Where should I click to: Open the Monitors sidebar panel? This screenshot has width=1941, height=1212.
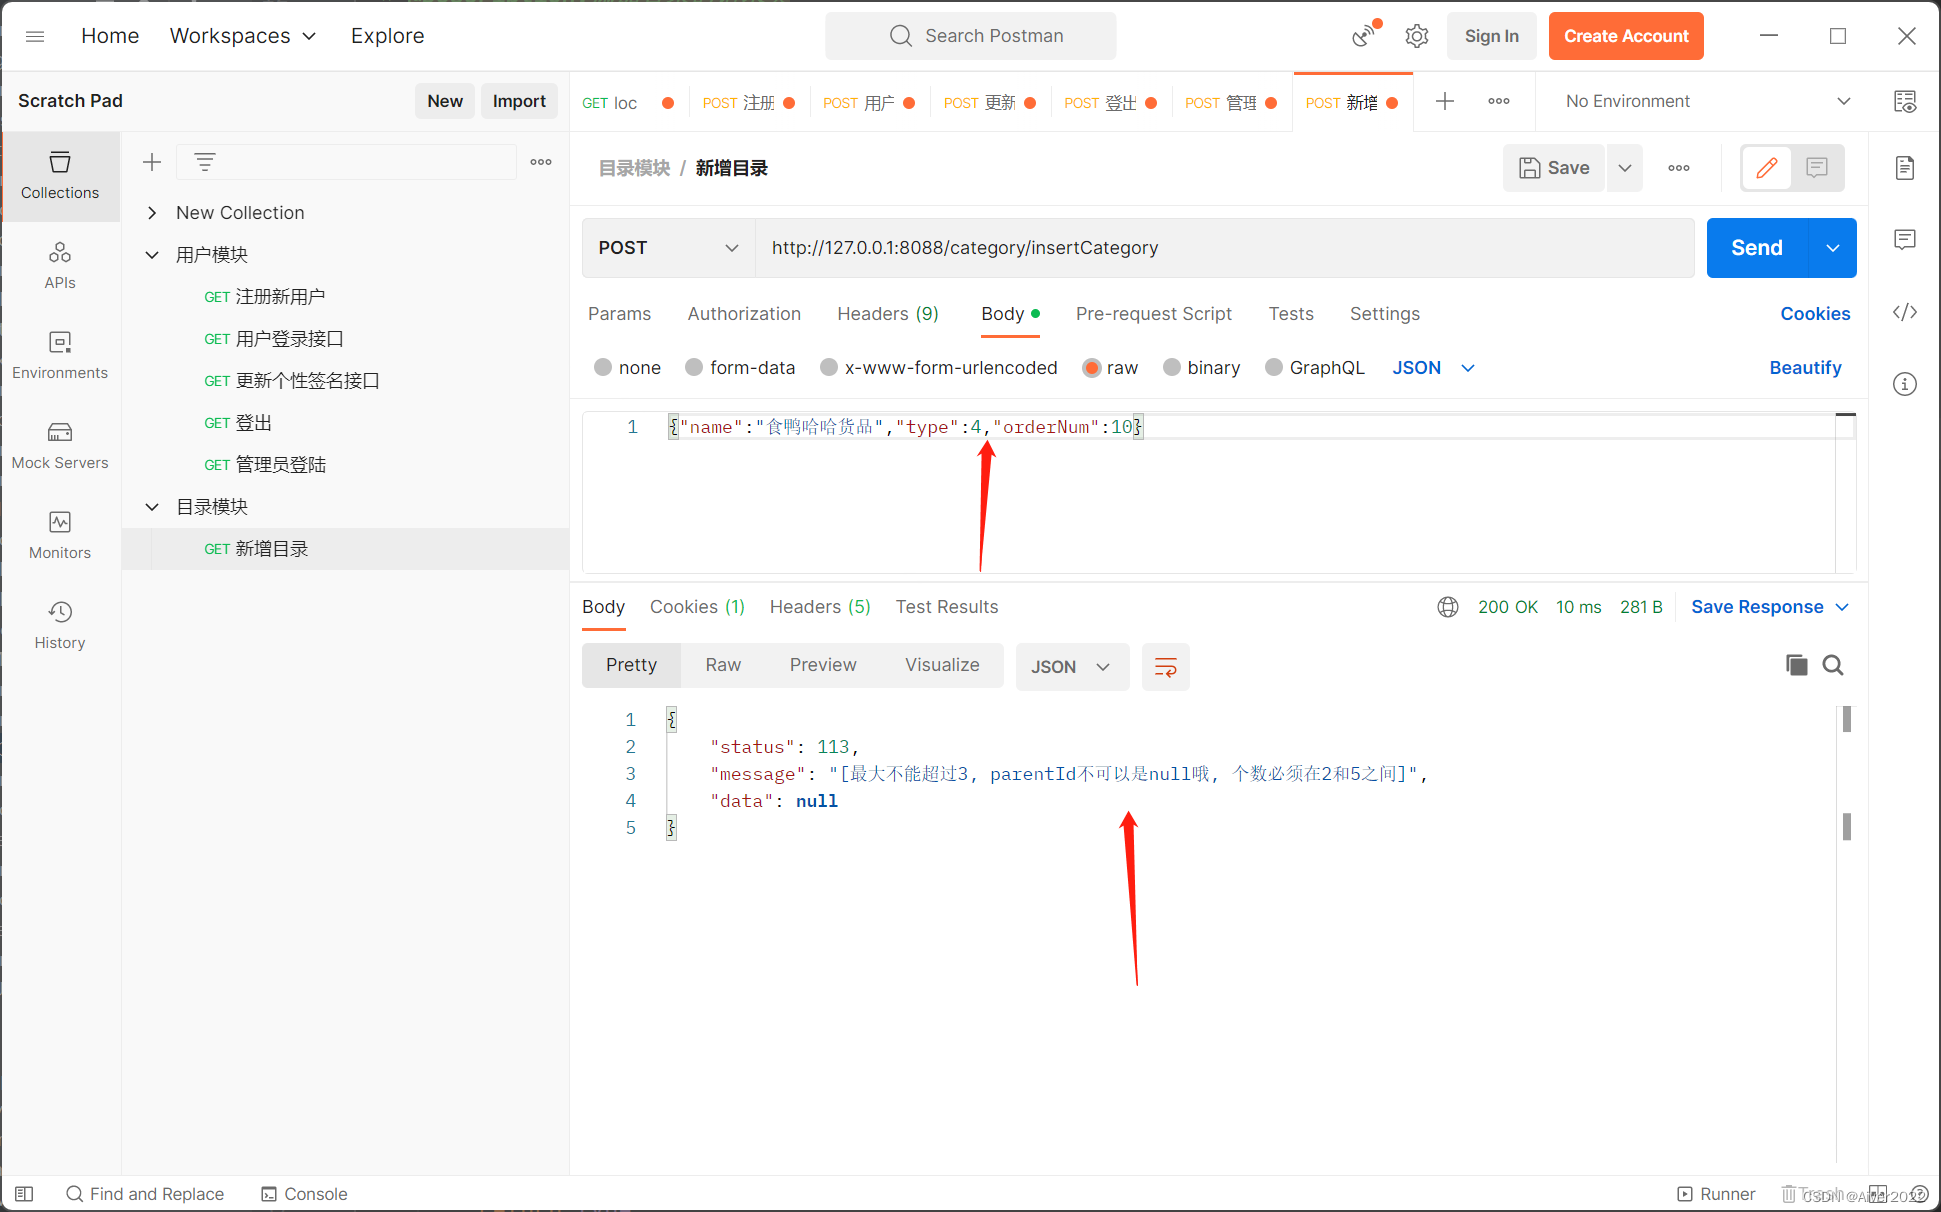tap(60, 535)
